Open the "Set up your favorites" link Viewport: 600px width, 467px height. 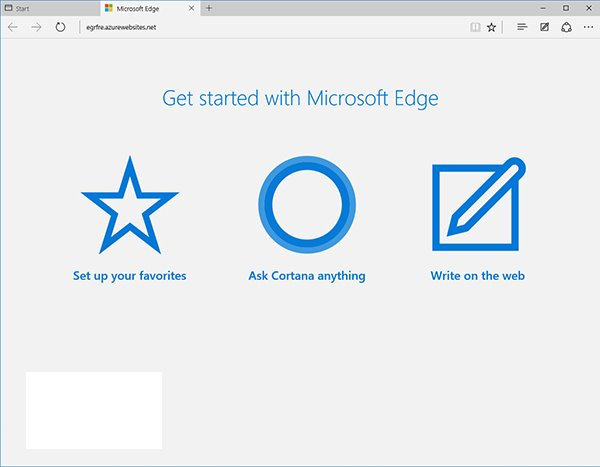tap(130, 275)
